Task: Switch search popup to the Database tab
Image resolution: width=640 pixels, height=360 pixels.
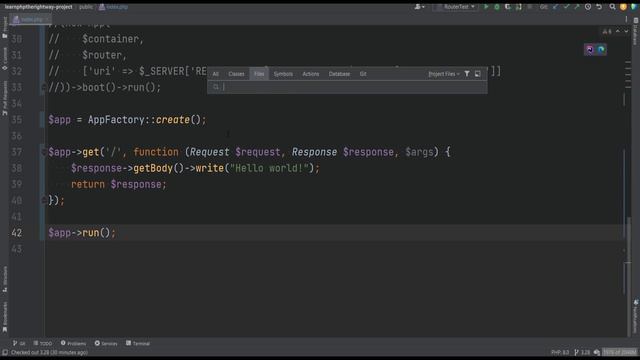Action: (339, 74)
